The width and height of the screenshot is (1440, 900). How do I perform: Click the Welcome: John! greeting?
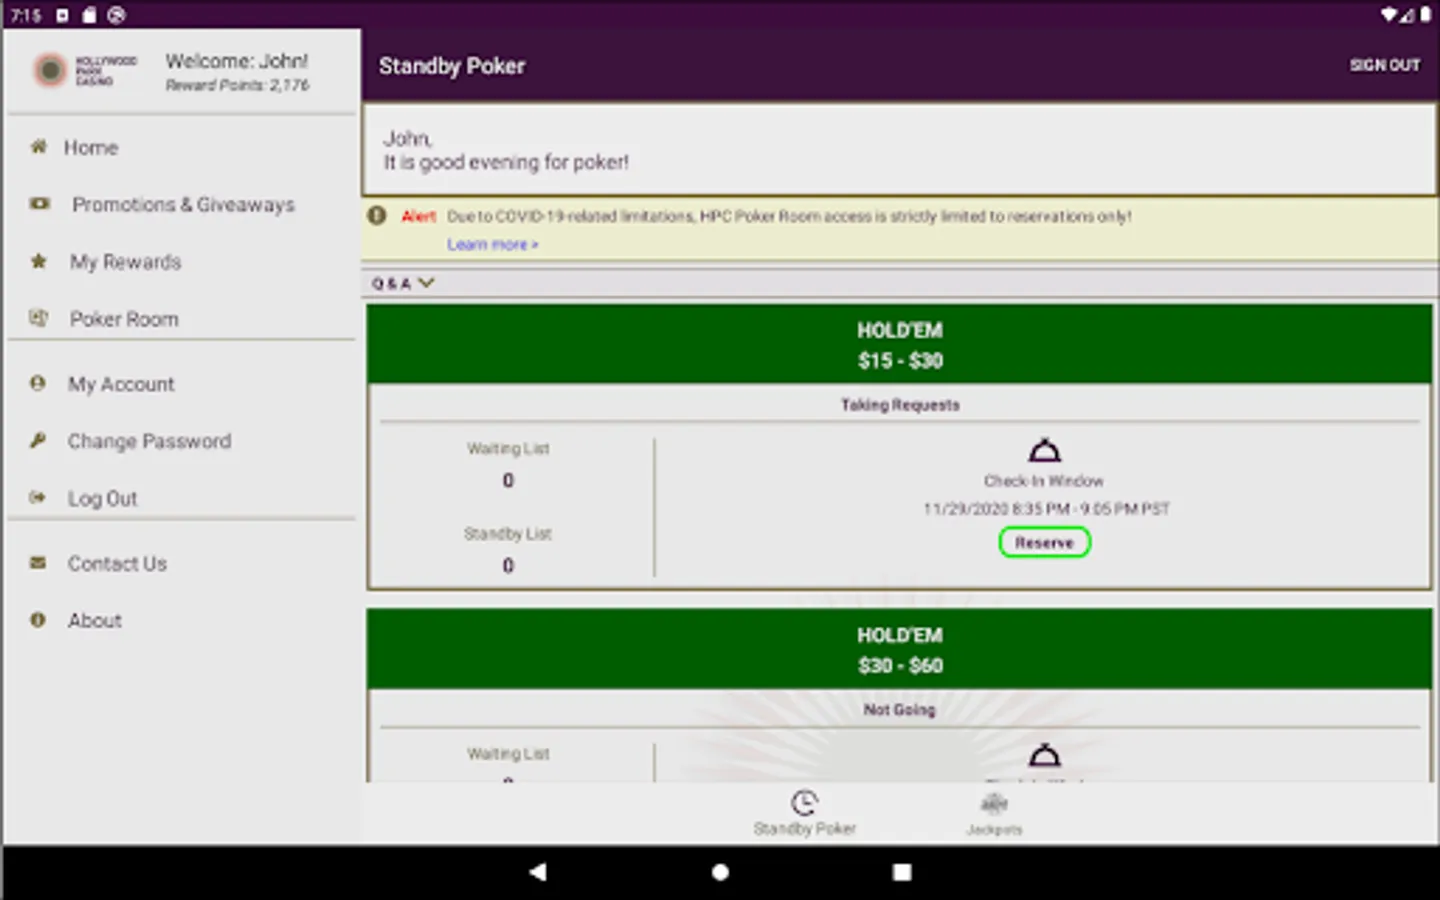pos(237,61)
